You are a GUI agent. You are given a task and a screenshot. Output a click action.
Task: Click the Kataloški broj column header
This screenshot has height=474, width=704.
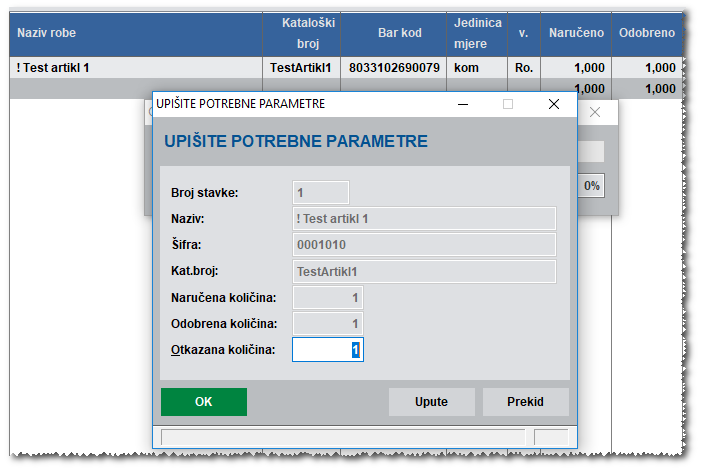pos(301,33)
